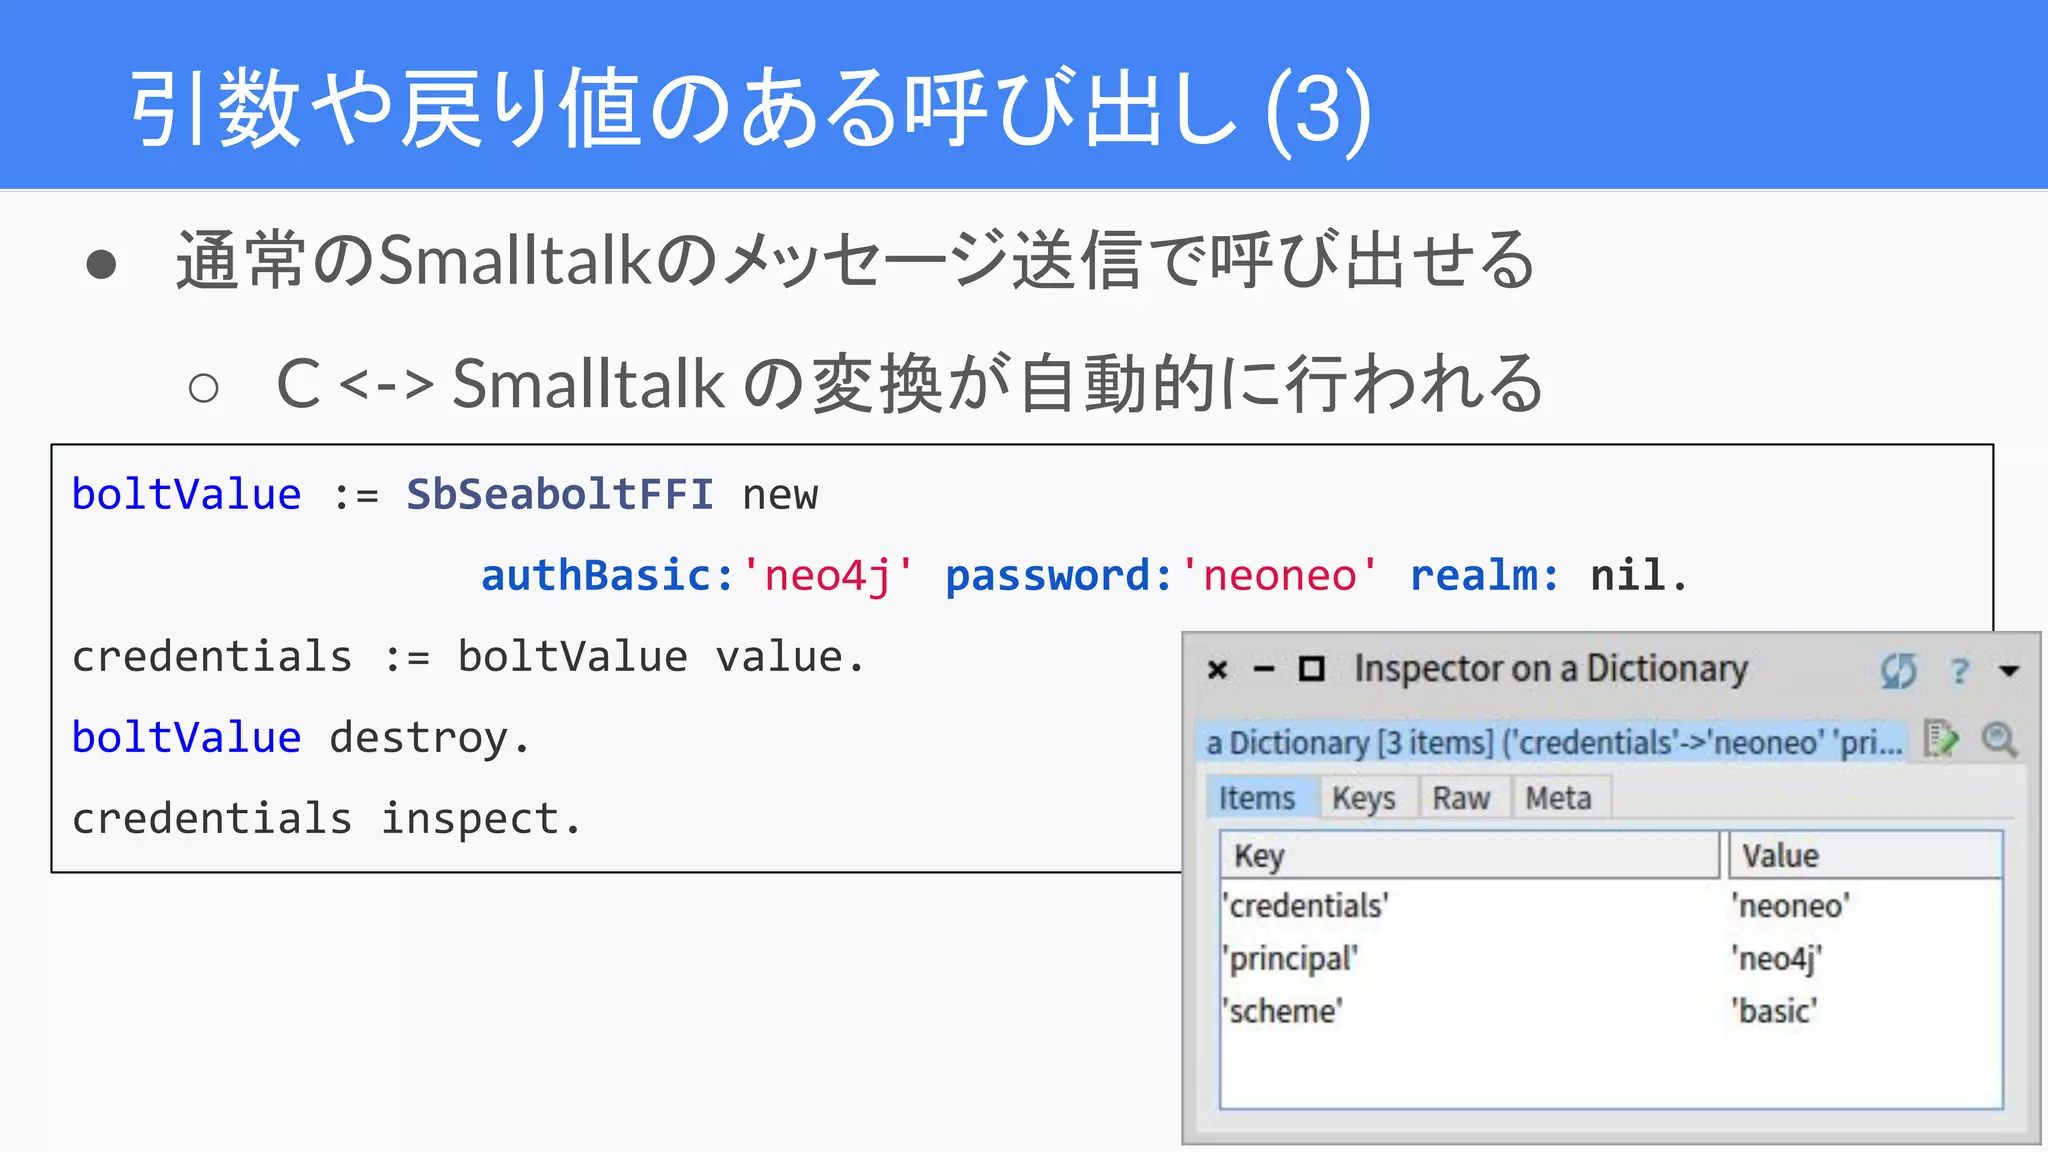Click the refresh icon in Inspector title bar

(x=1898, y=670)
